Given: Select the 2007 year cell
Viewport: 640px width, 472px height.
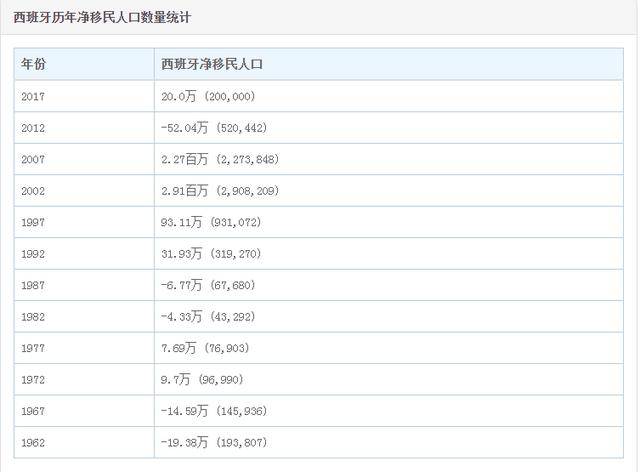Looking at the screenshot, I should click(x=84, y=159).
